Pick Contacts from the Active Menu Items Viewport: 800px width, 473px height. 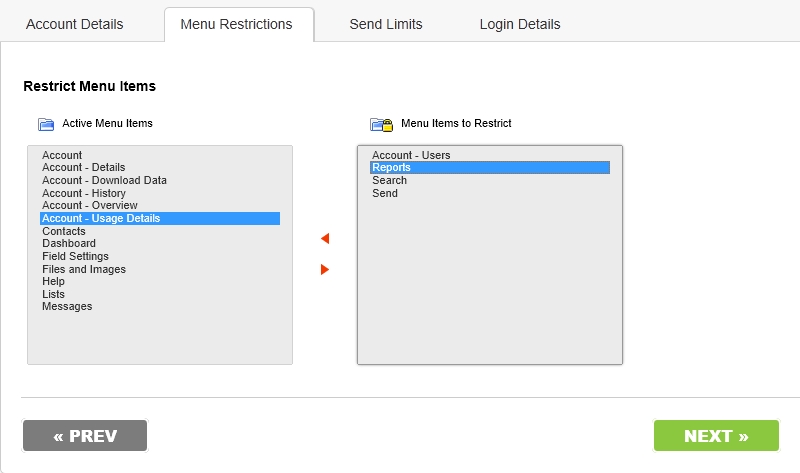click(160, 231)
